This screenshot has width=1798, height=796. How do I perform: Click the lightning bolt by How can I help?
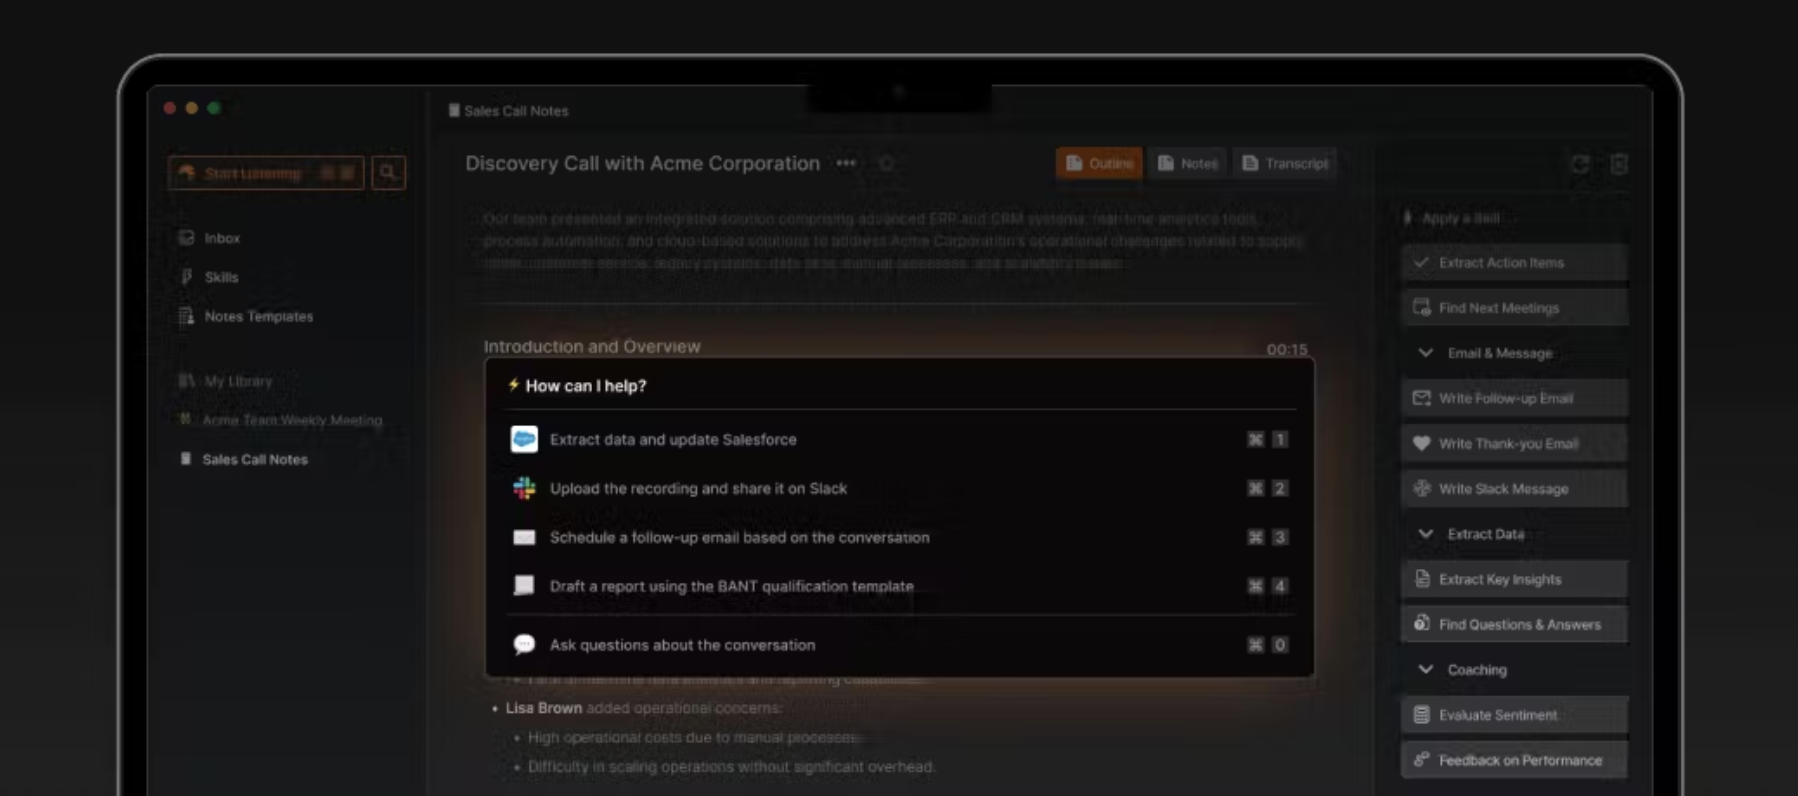click(x=513, y=385)
